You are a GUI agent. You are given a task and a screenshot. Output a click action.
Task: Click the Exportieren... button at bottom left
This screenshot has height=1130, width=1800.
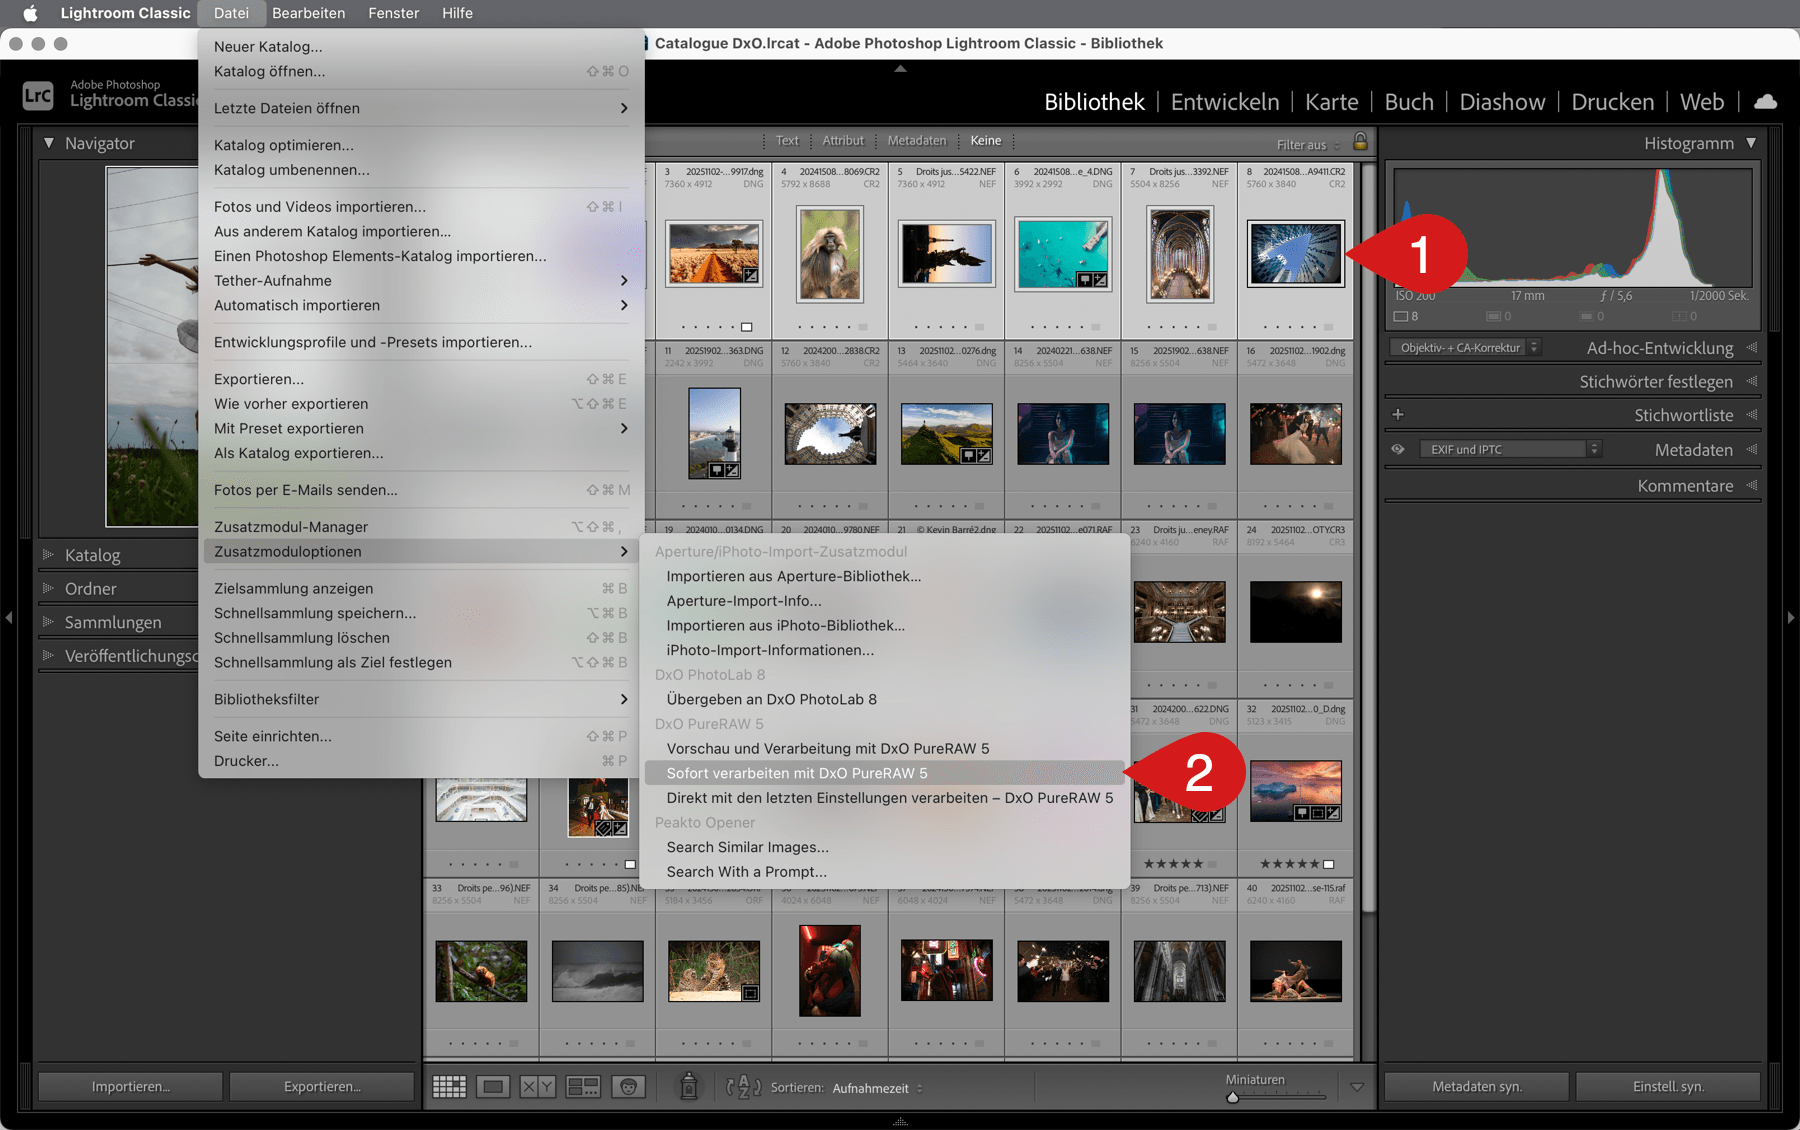[x=322, y=1087]
